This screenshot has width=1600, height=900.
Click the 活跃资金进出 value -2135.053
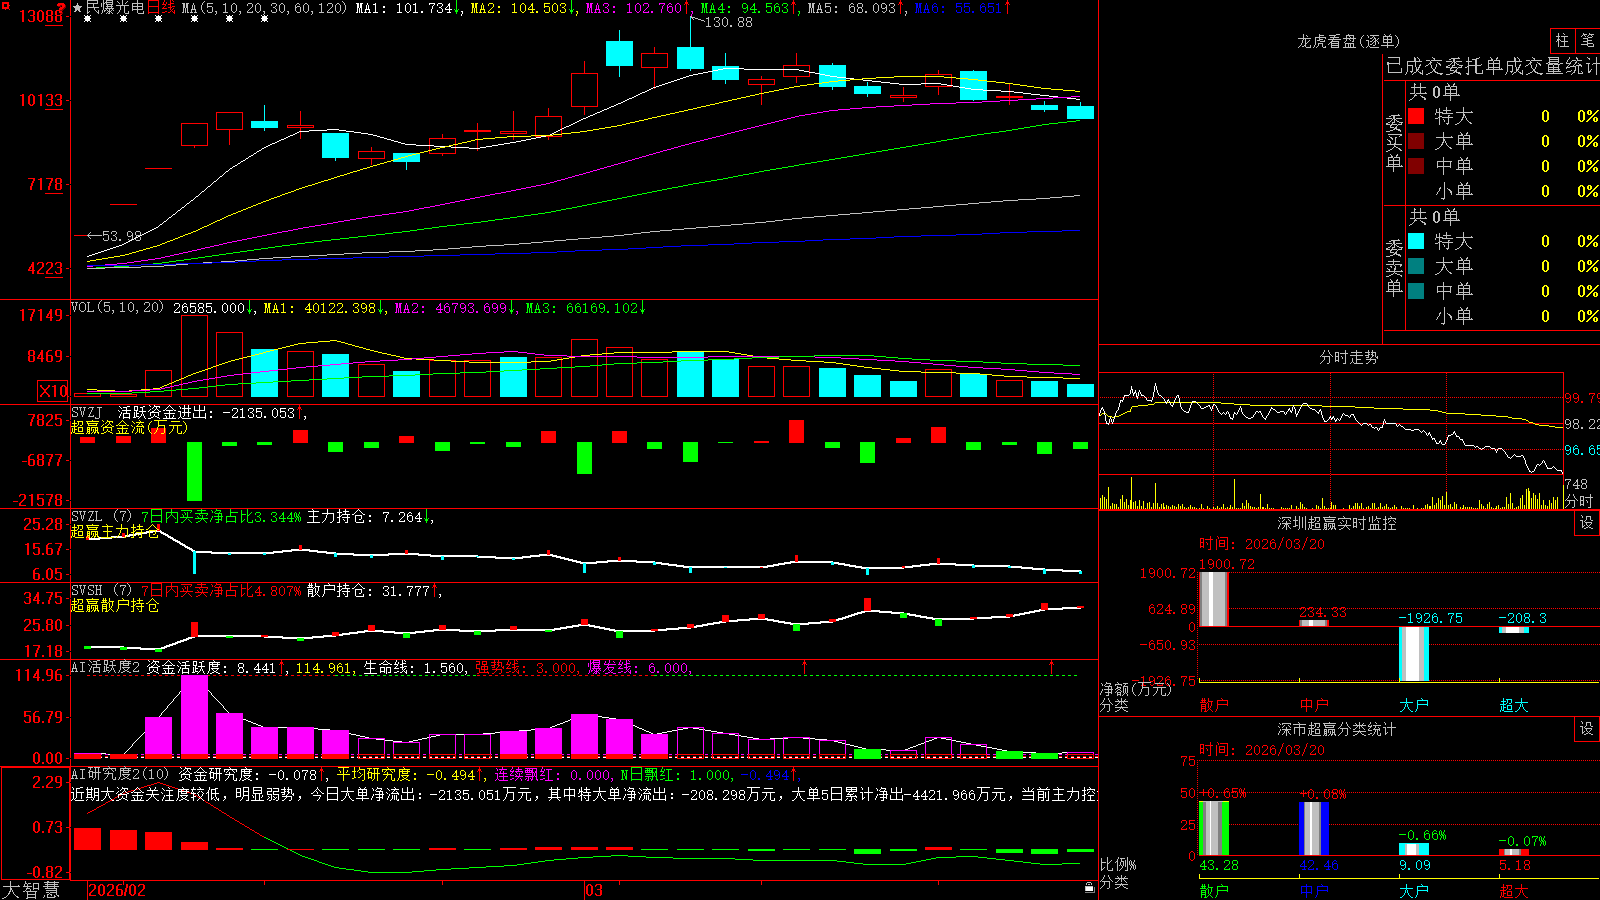258,412
